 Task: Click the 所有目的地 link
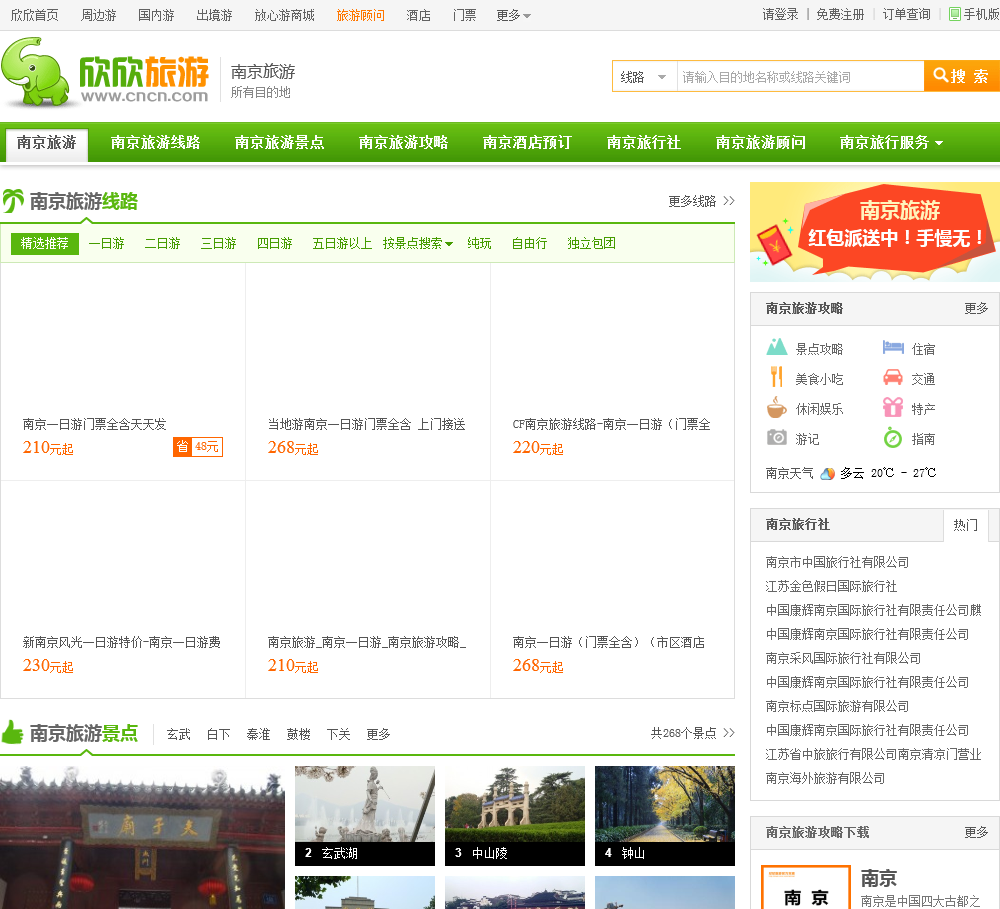click(x=260, y=92)
